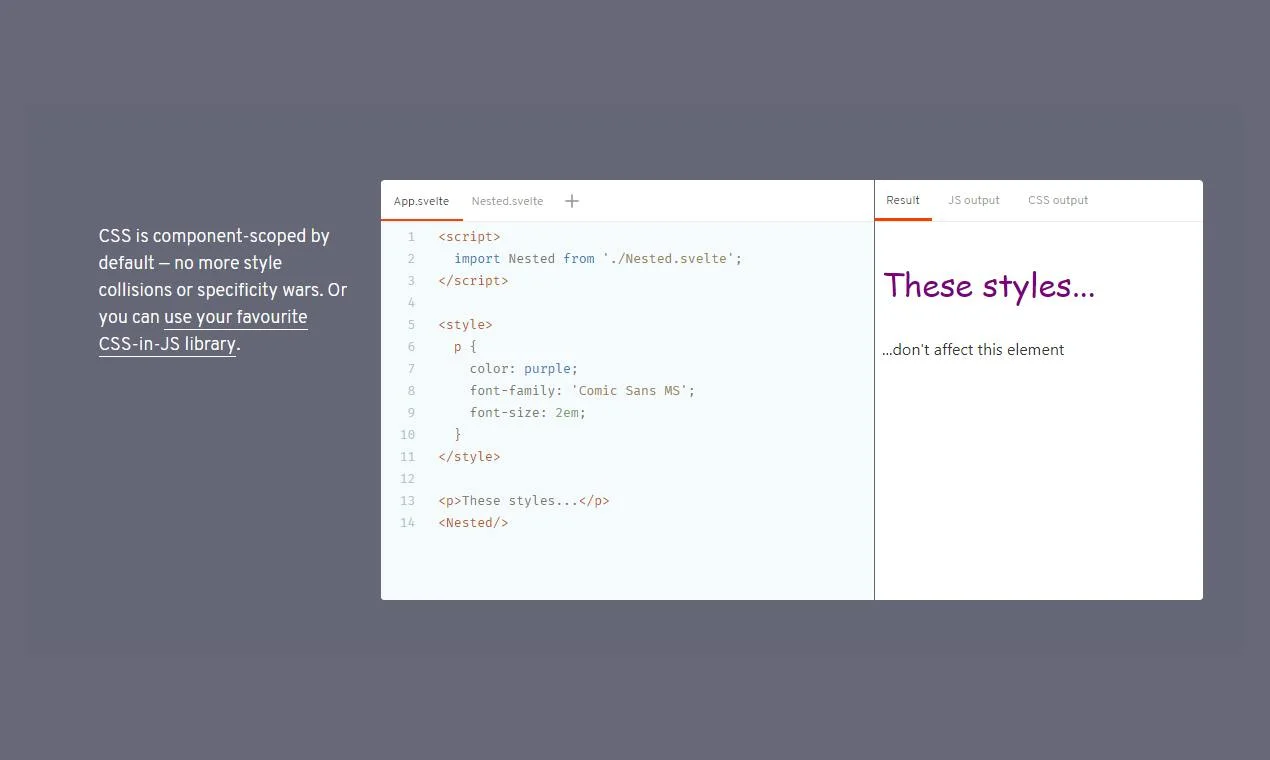This screenshot has width=1270, height=760.
Task: Select the Result output tab
Action: click(903, 200)
